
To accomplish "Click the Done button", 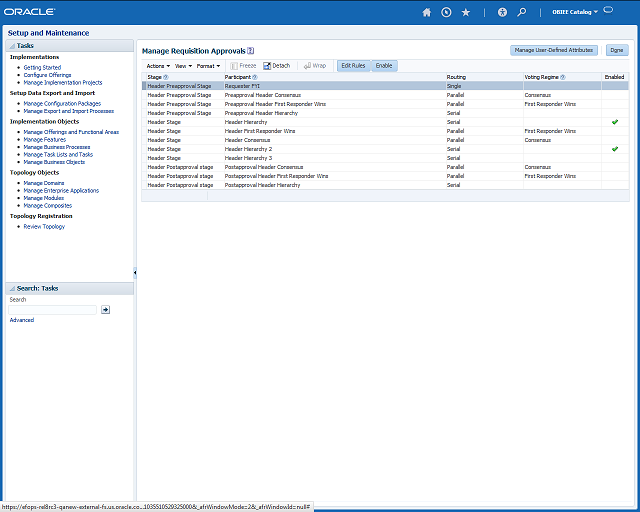I will click(x=617, y=50).
